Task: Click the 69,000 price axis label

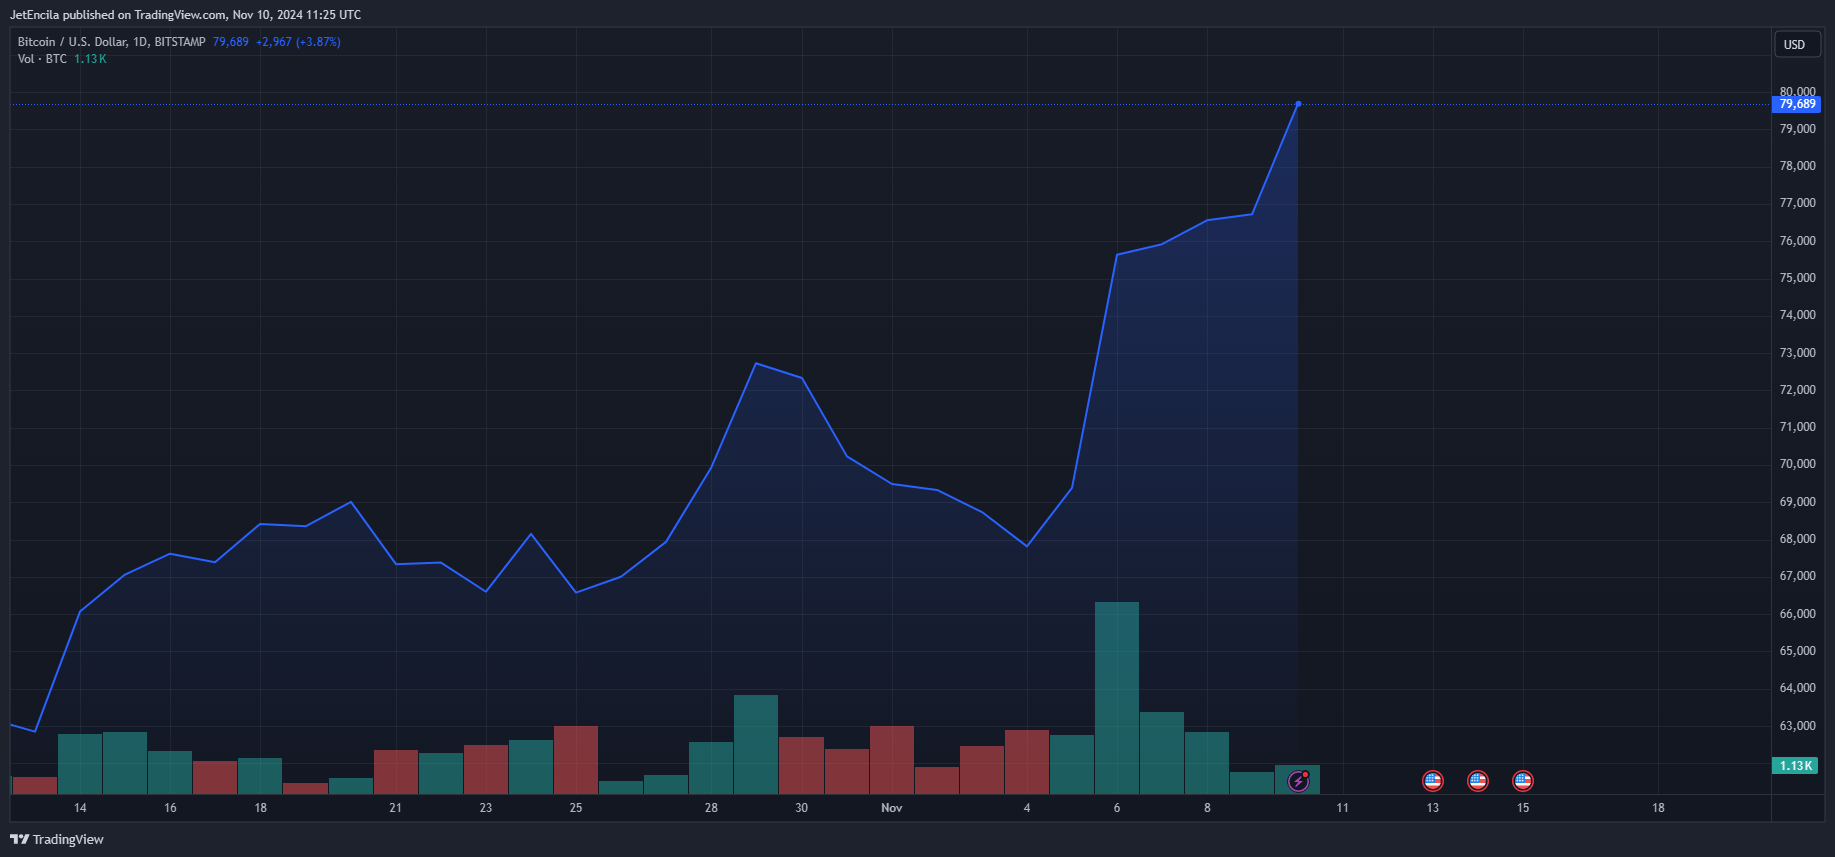Action: tap(1798, 502)
